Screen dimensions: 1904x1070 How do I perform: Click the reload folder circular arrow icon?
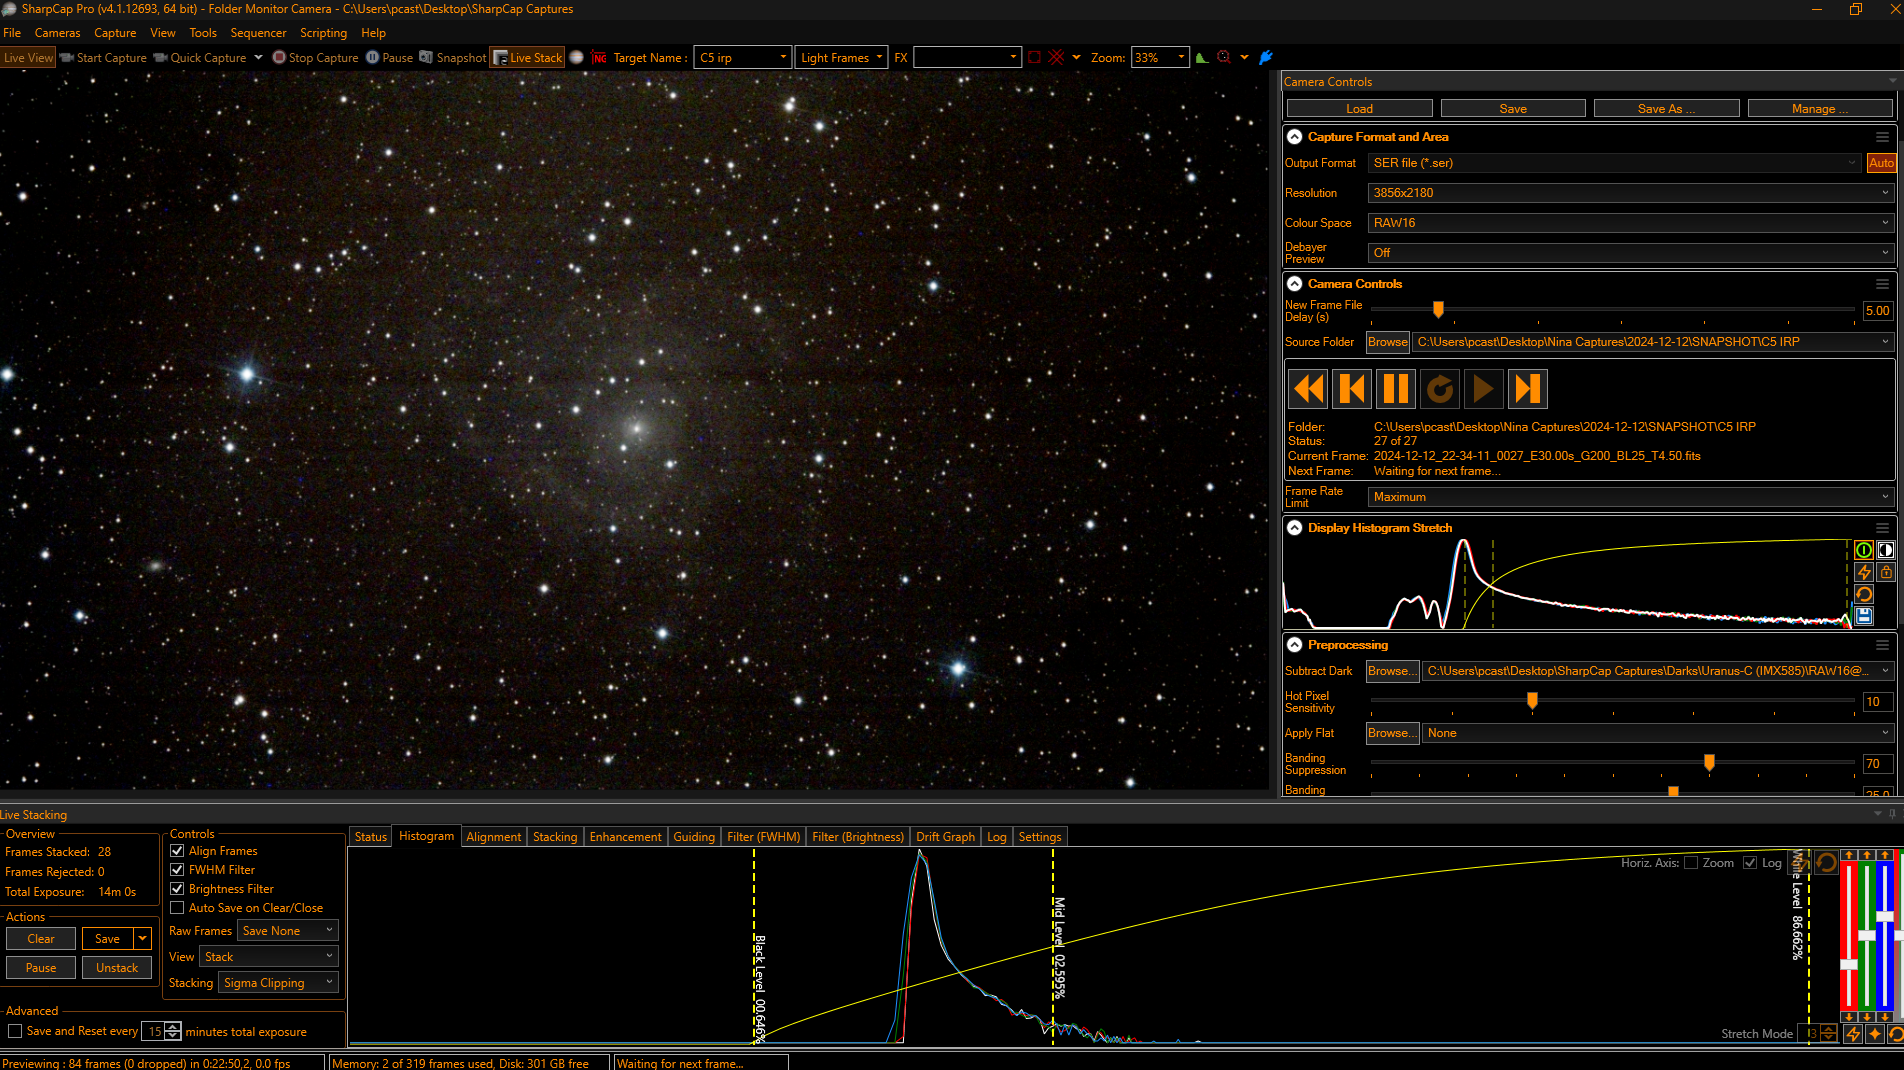1440,388
